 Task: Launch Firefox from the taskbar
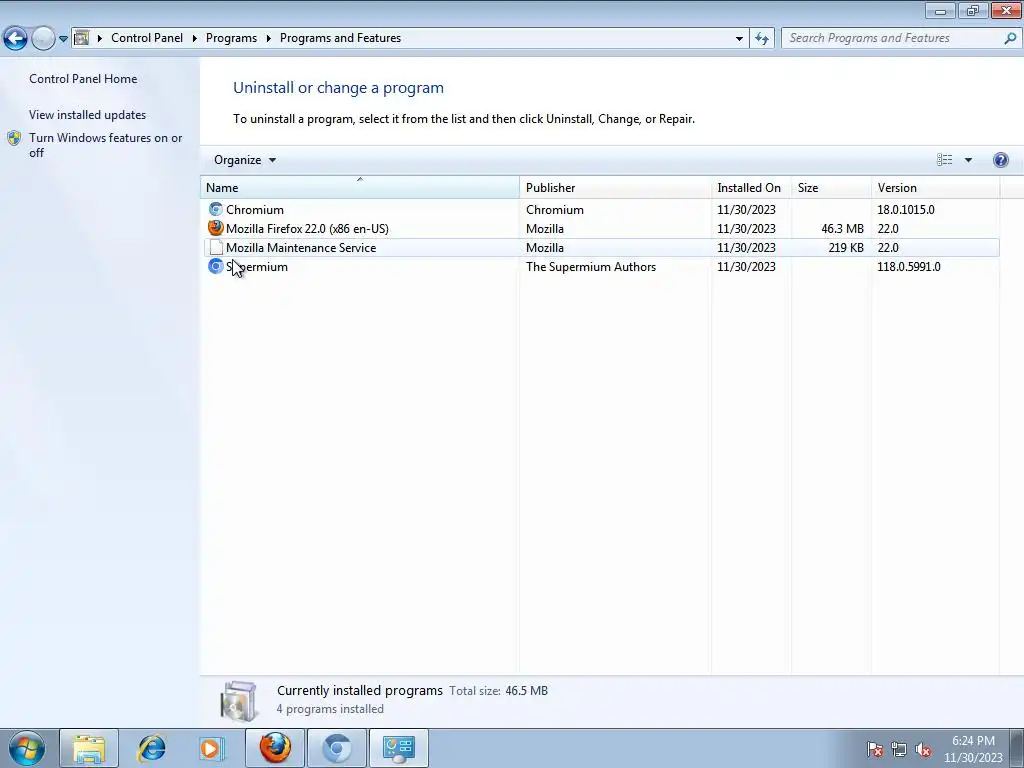coord(275,748)
